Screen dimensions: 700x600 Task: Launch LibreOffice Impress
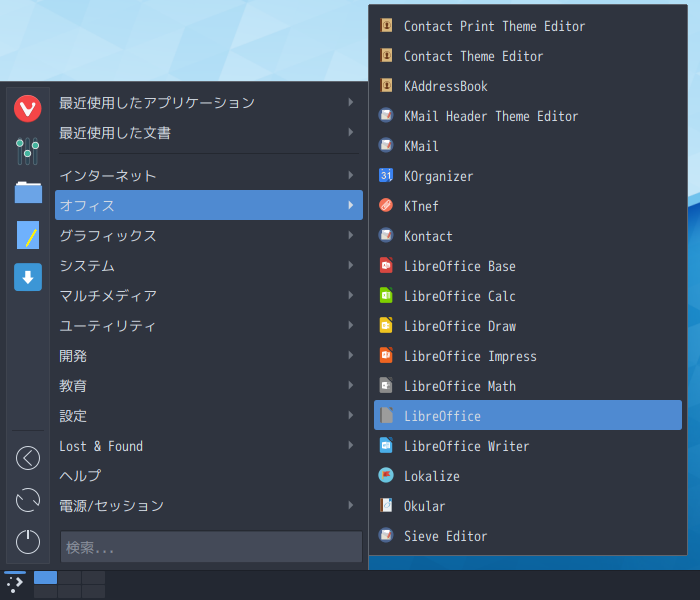point(528,355)
